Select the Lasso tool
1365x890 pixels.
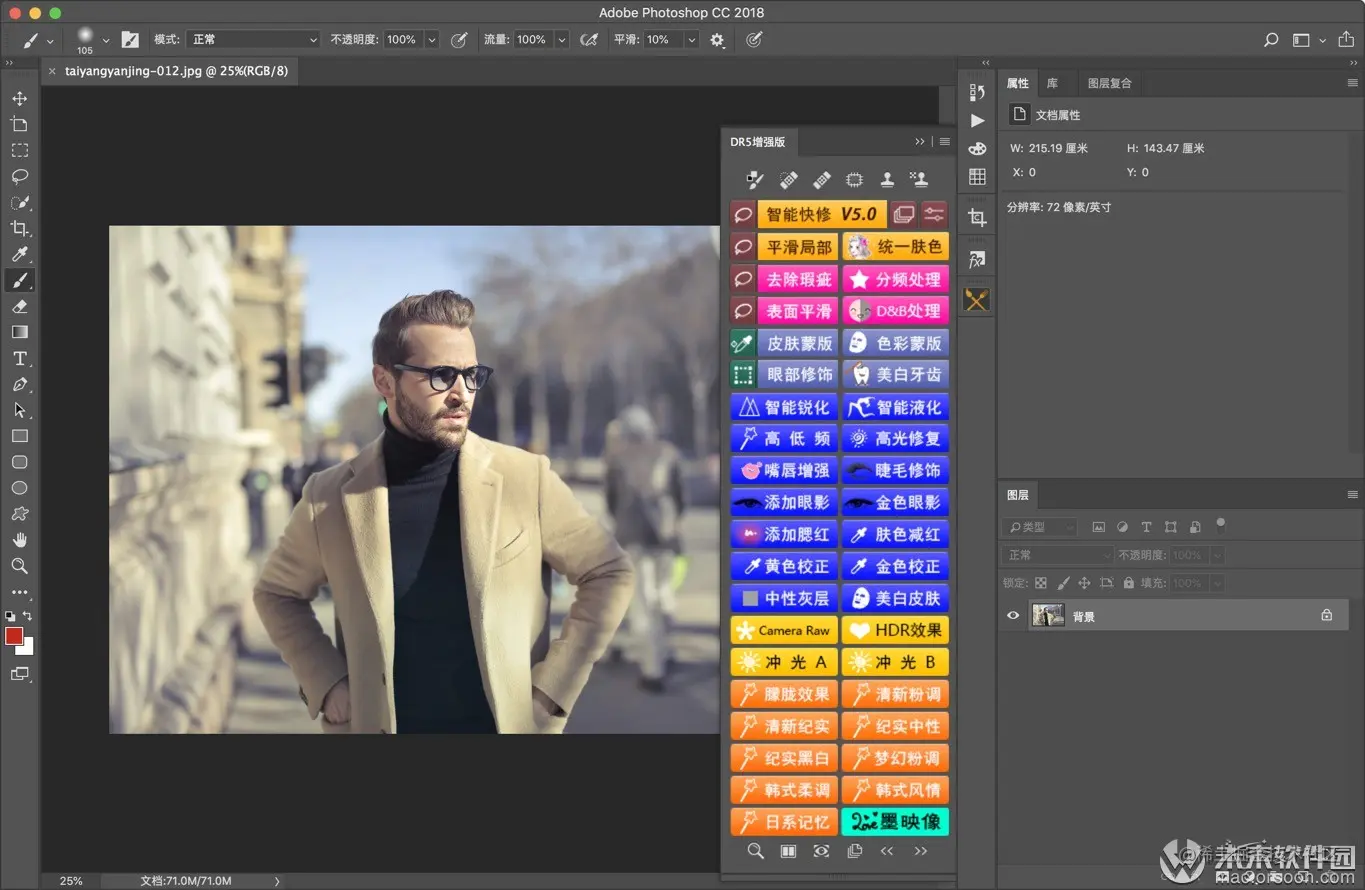point(19,176)
